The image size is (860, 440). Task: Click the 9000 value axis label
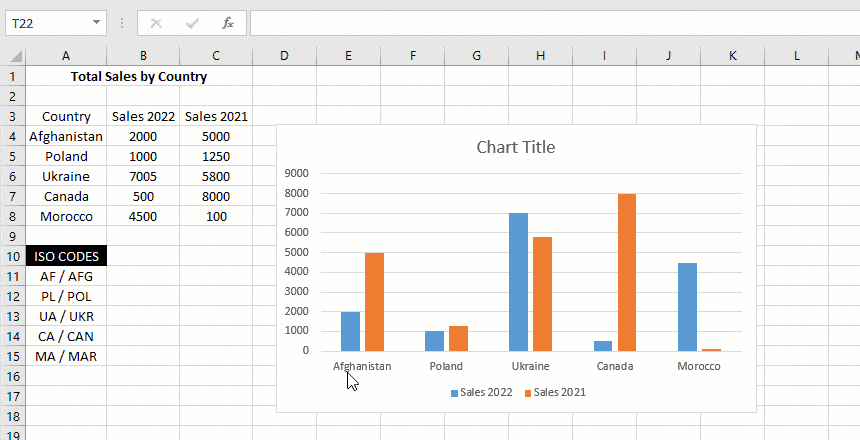[x=297, y=173]
